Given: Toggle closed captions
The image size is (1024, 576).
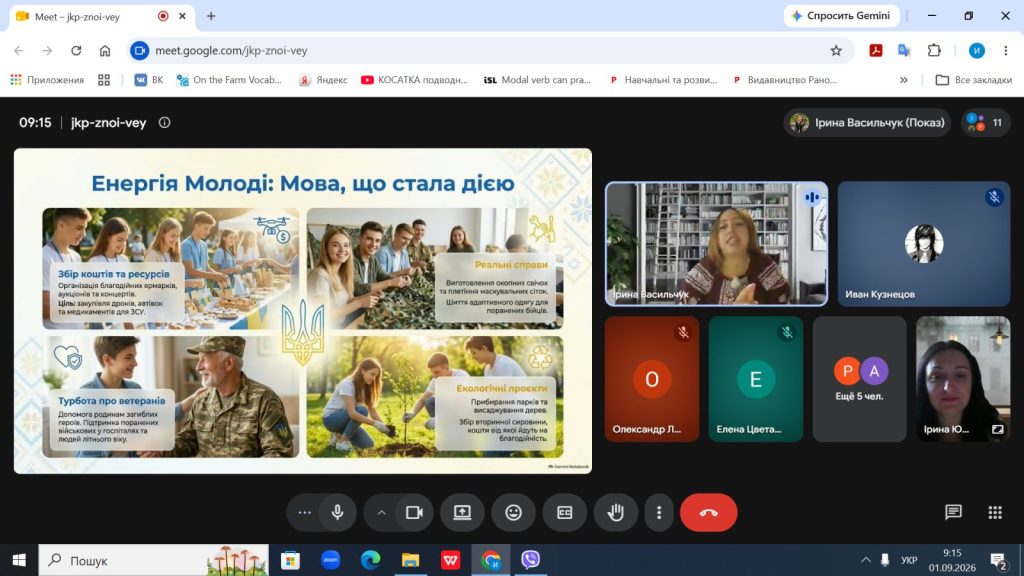Looking at the screenshot, I should click(x=565, y=513).
